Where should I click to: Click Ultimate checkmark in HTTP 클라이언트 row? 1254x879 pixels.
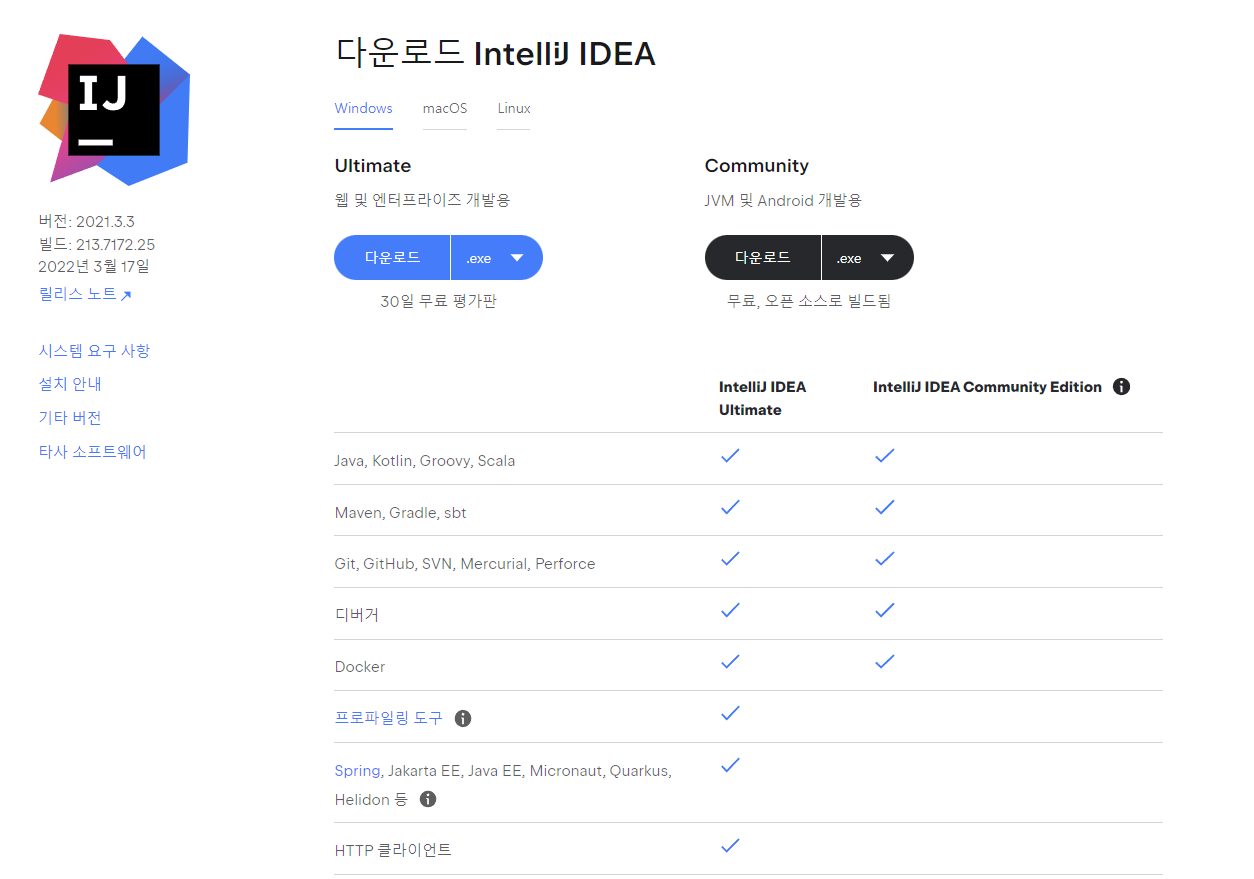coord(730,845)
